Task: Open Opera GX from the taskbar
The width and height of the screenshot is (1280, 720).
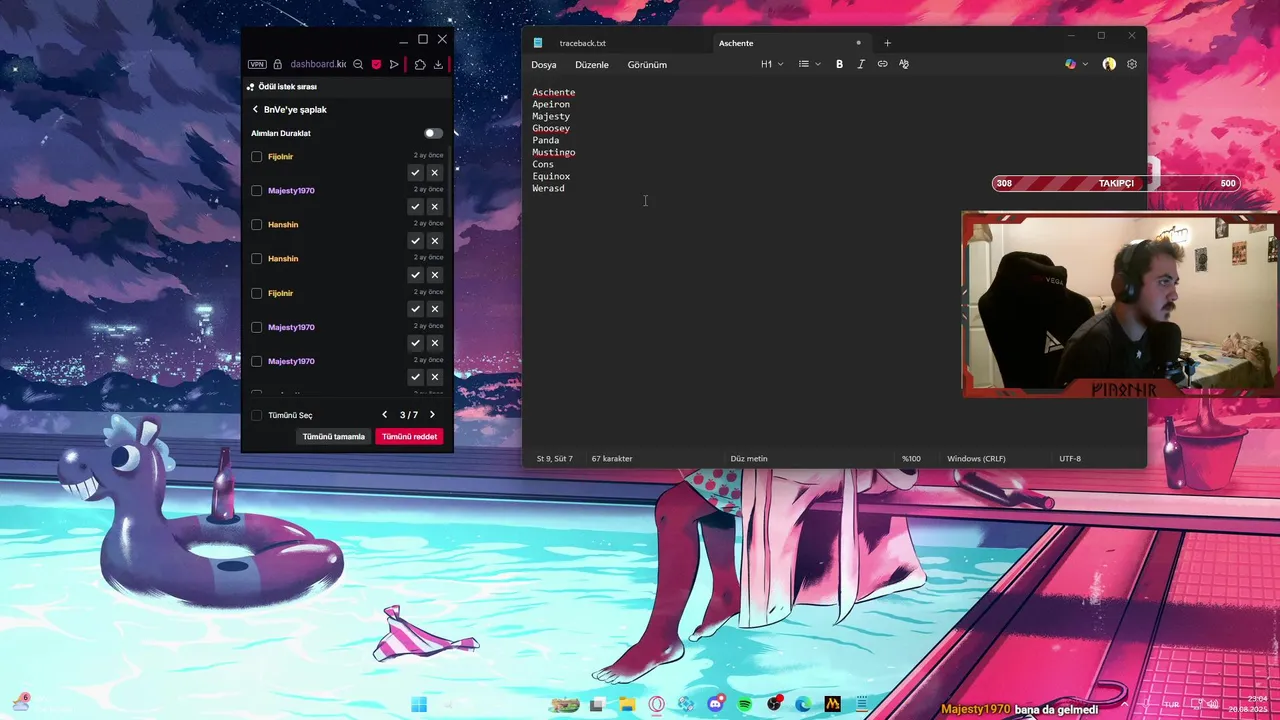Action: pos(657,704)
